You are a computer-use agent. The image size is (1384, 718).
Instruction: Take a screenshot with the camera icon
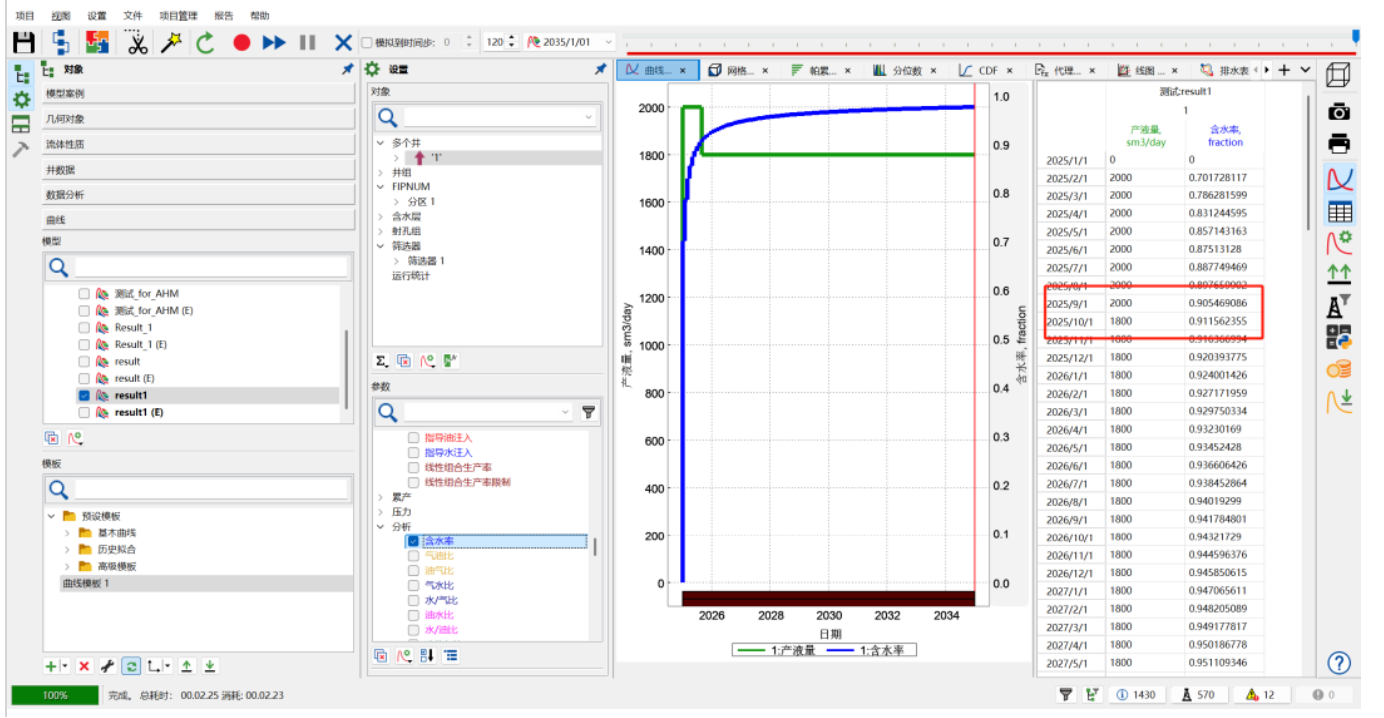(1339, 111)
